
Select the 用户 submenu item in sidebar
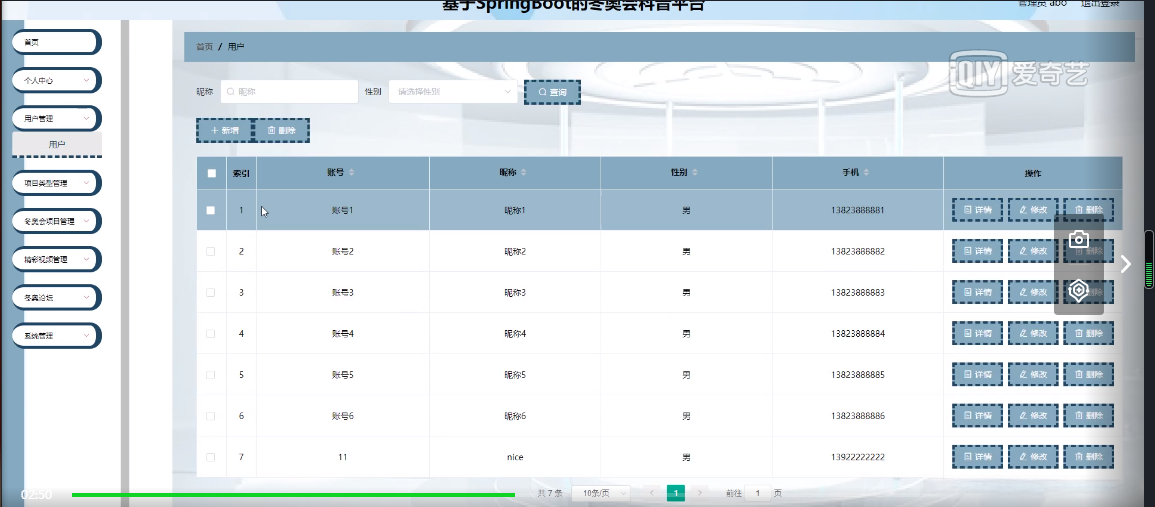(x=57, y=145)
